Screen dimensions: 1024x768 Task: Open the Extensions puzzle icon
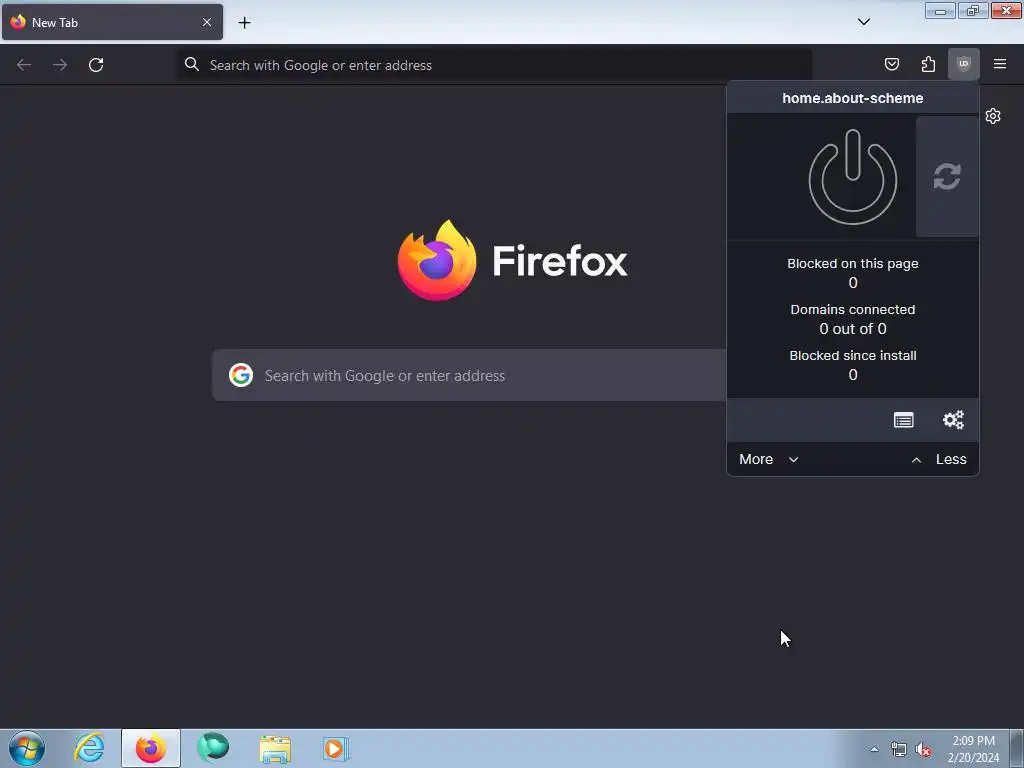click(928, 64)
